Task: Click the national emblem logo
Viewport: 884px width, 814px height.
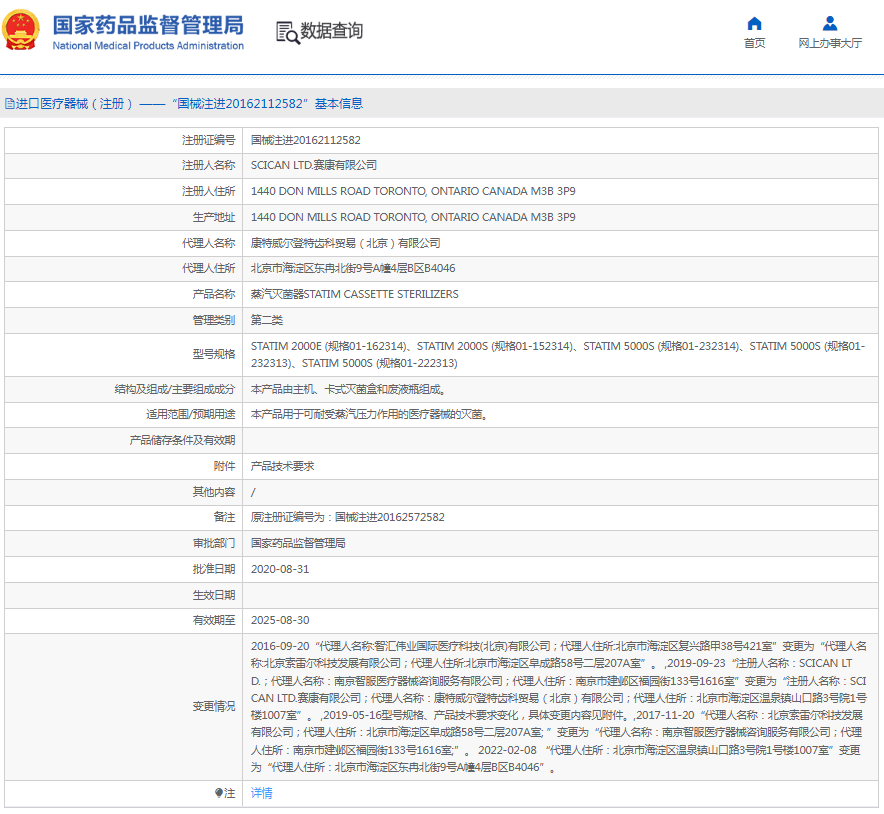Action: 21,30
